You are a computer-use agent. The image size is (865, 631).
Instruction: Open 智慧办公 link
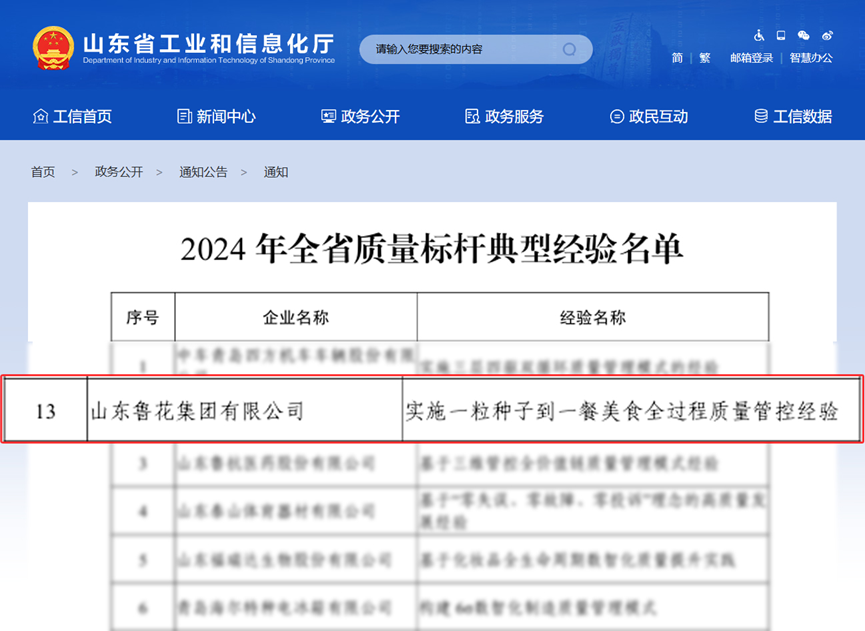coord(811,58)
